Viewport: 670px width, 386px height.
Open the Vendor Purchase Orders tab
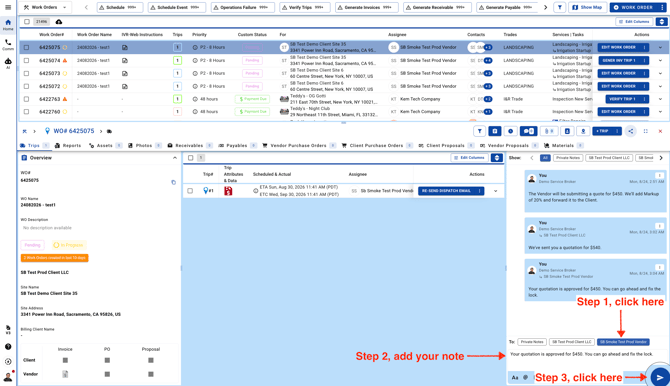pos(299,146)
